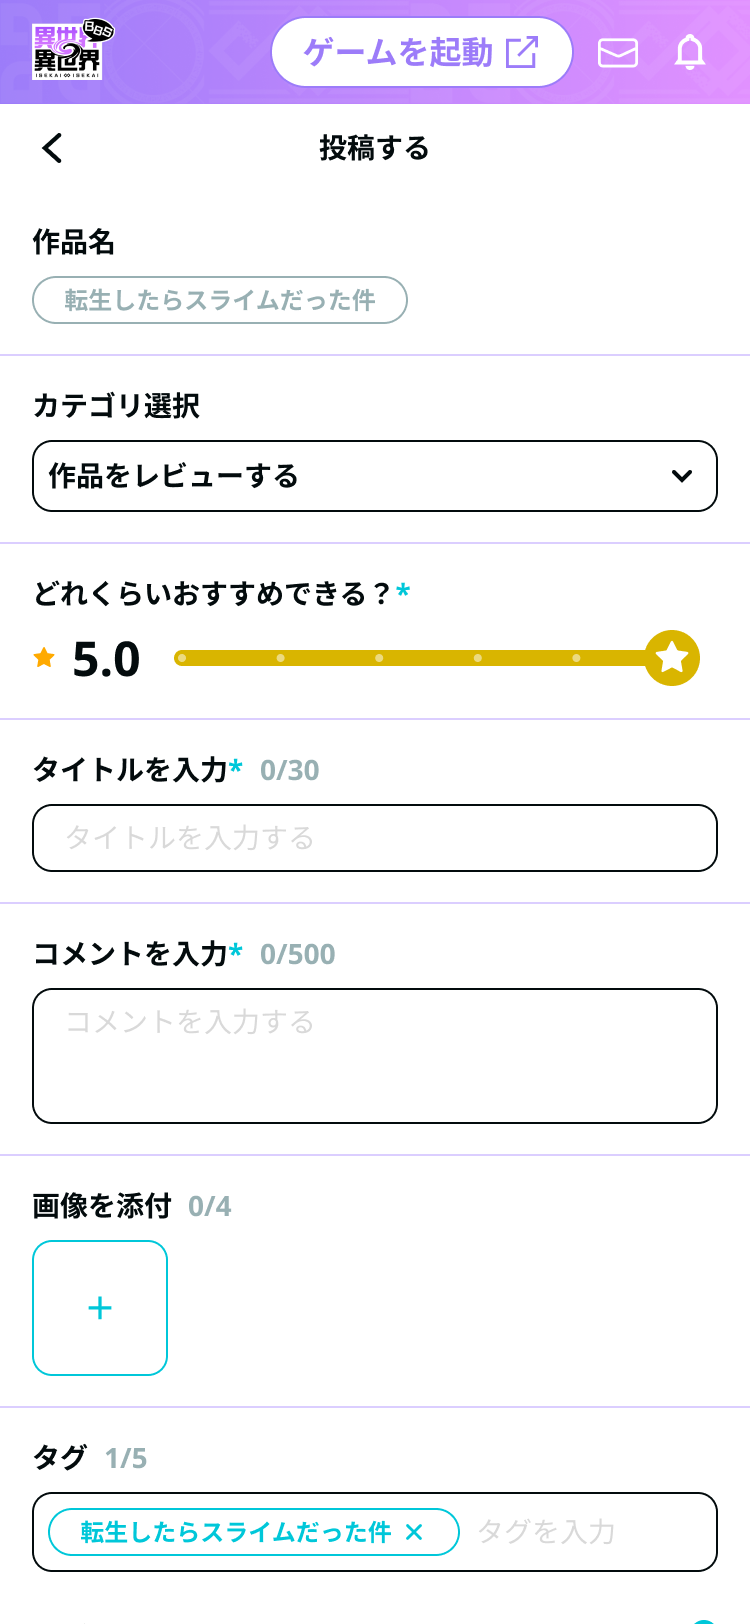The height and width of the screenshot is (1624, 750).
Task: Click the orange star beside 5.0 rating
Action: (x=44, y=657)
